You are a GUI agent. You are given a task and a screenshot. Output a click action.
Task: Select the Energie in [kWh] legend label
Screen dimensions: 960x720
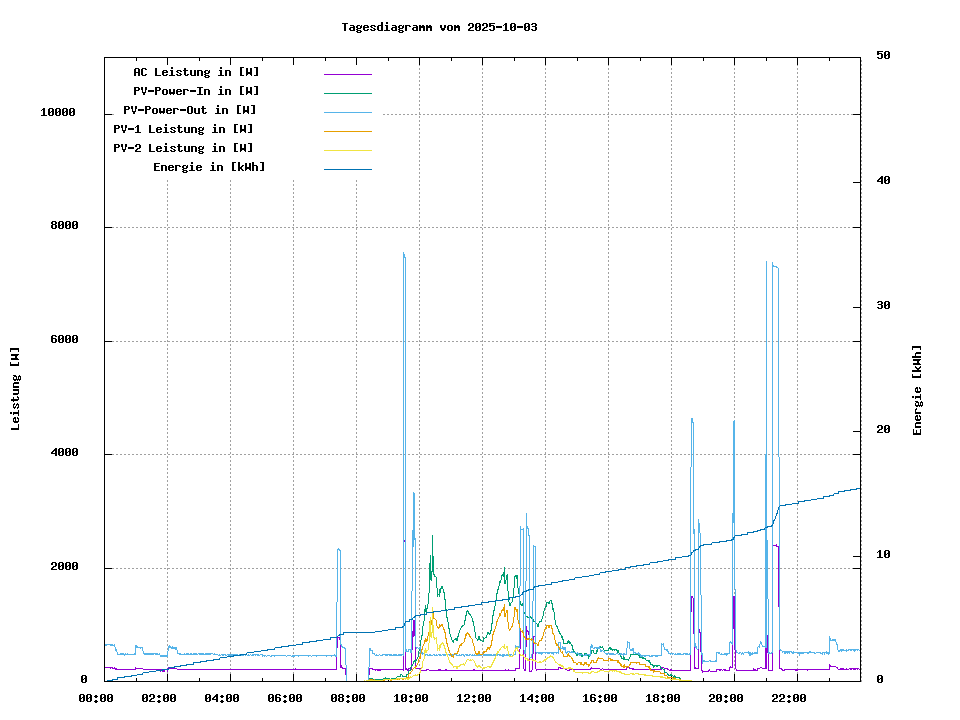(x=209, y=168)
